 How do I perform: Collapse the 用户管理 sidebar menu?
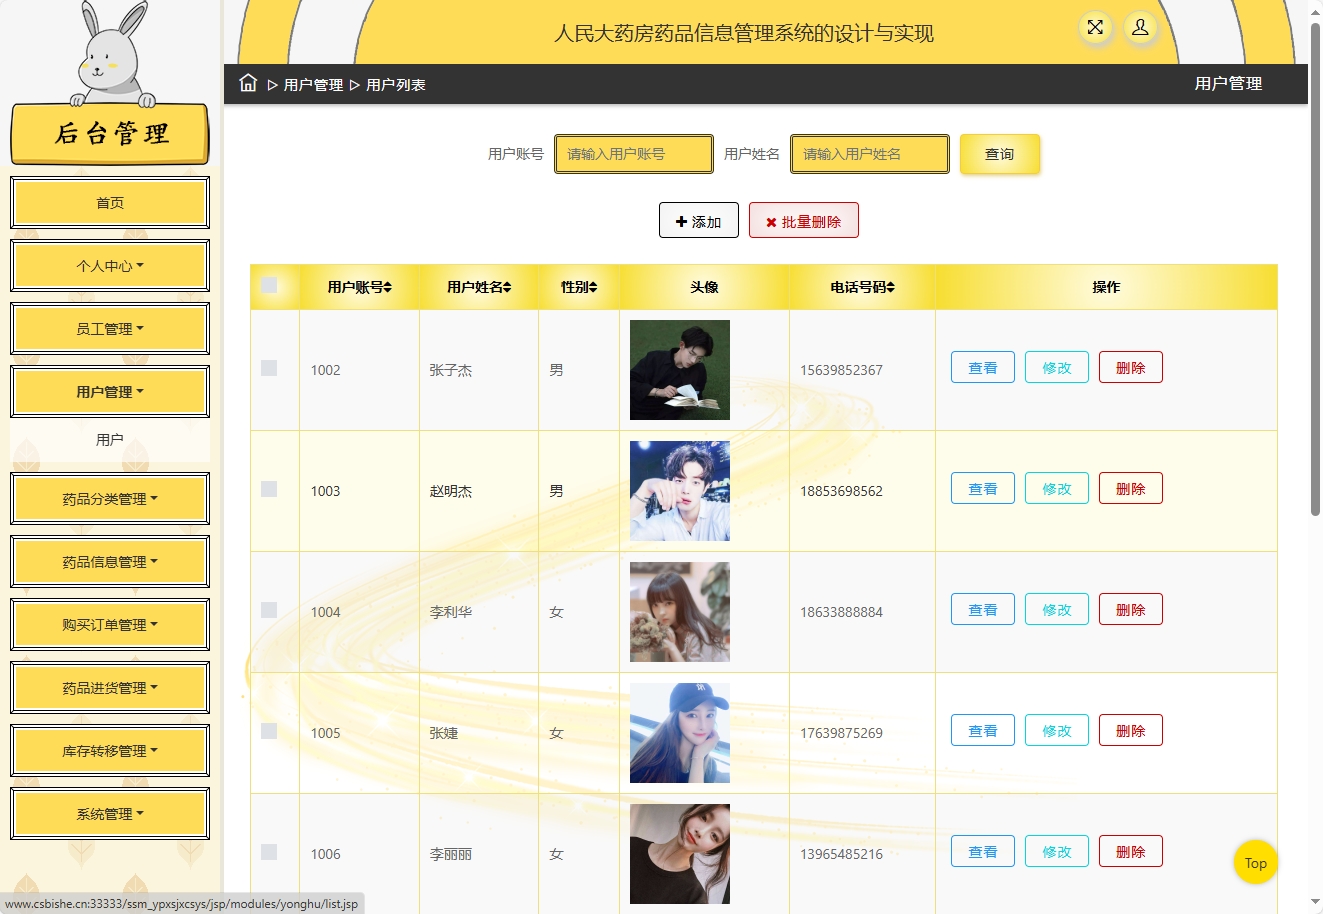(110, 392)
